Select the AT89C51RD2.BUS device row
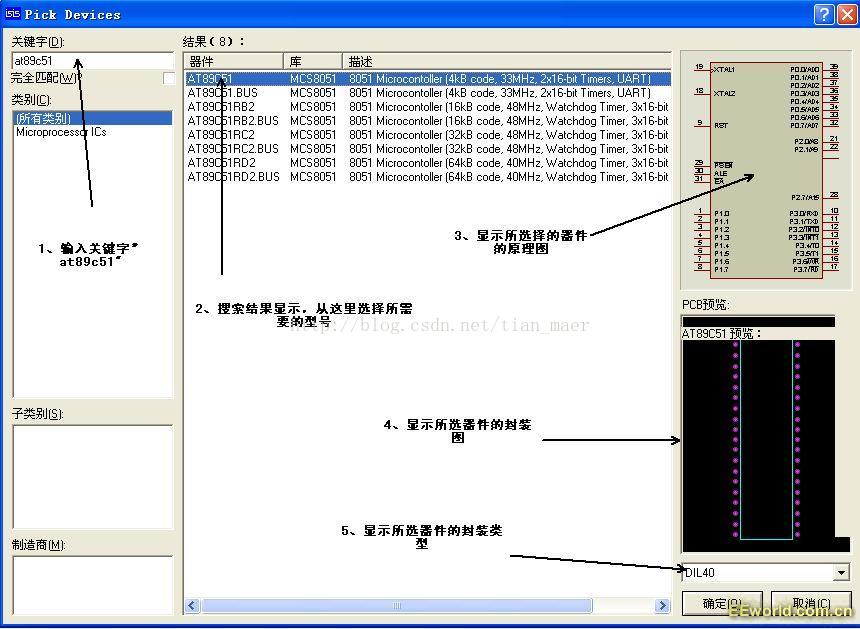This screenshot has height=629, width=860. coord(428,177)
